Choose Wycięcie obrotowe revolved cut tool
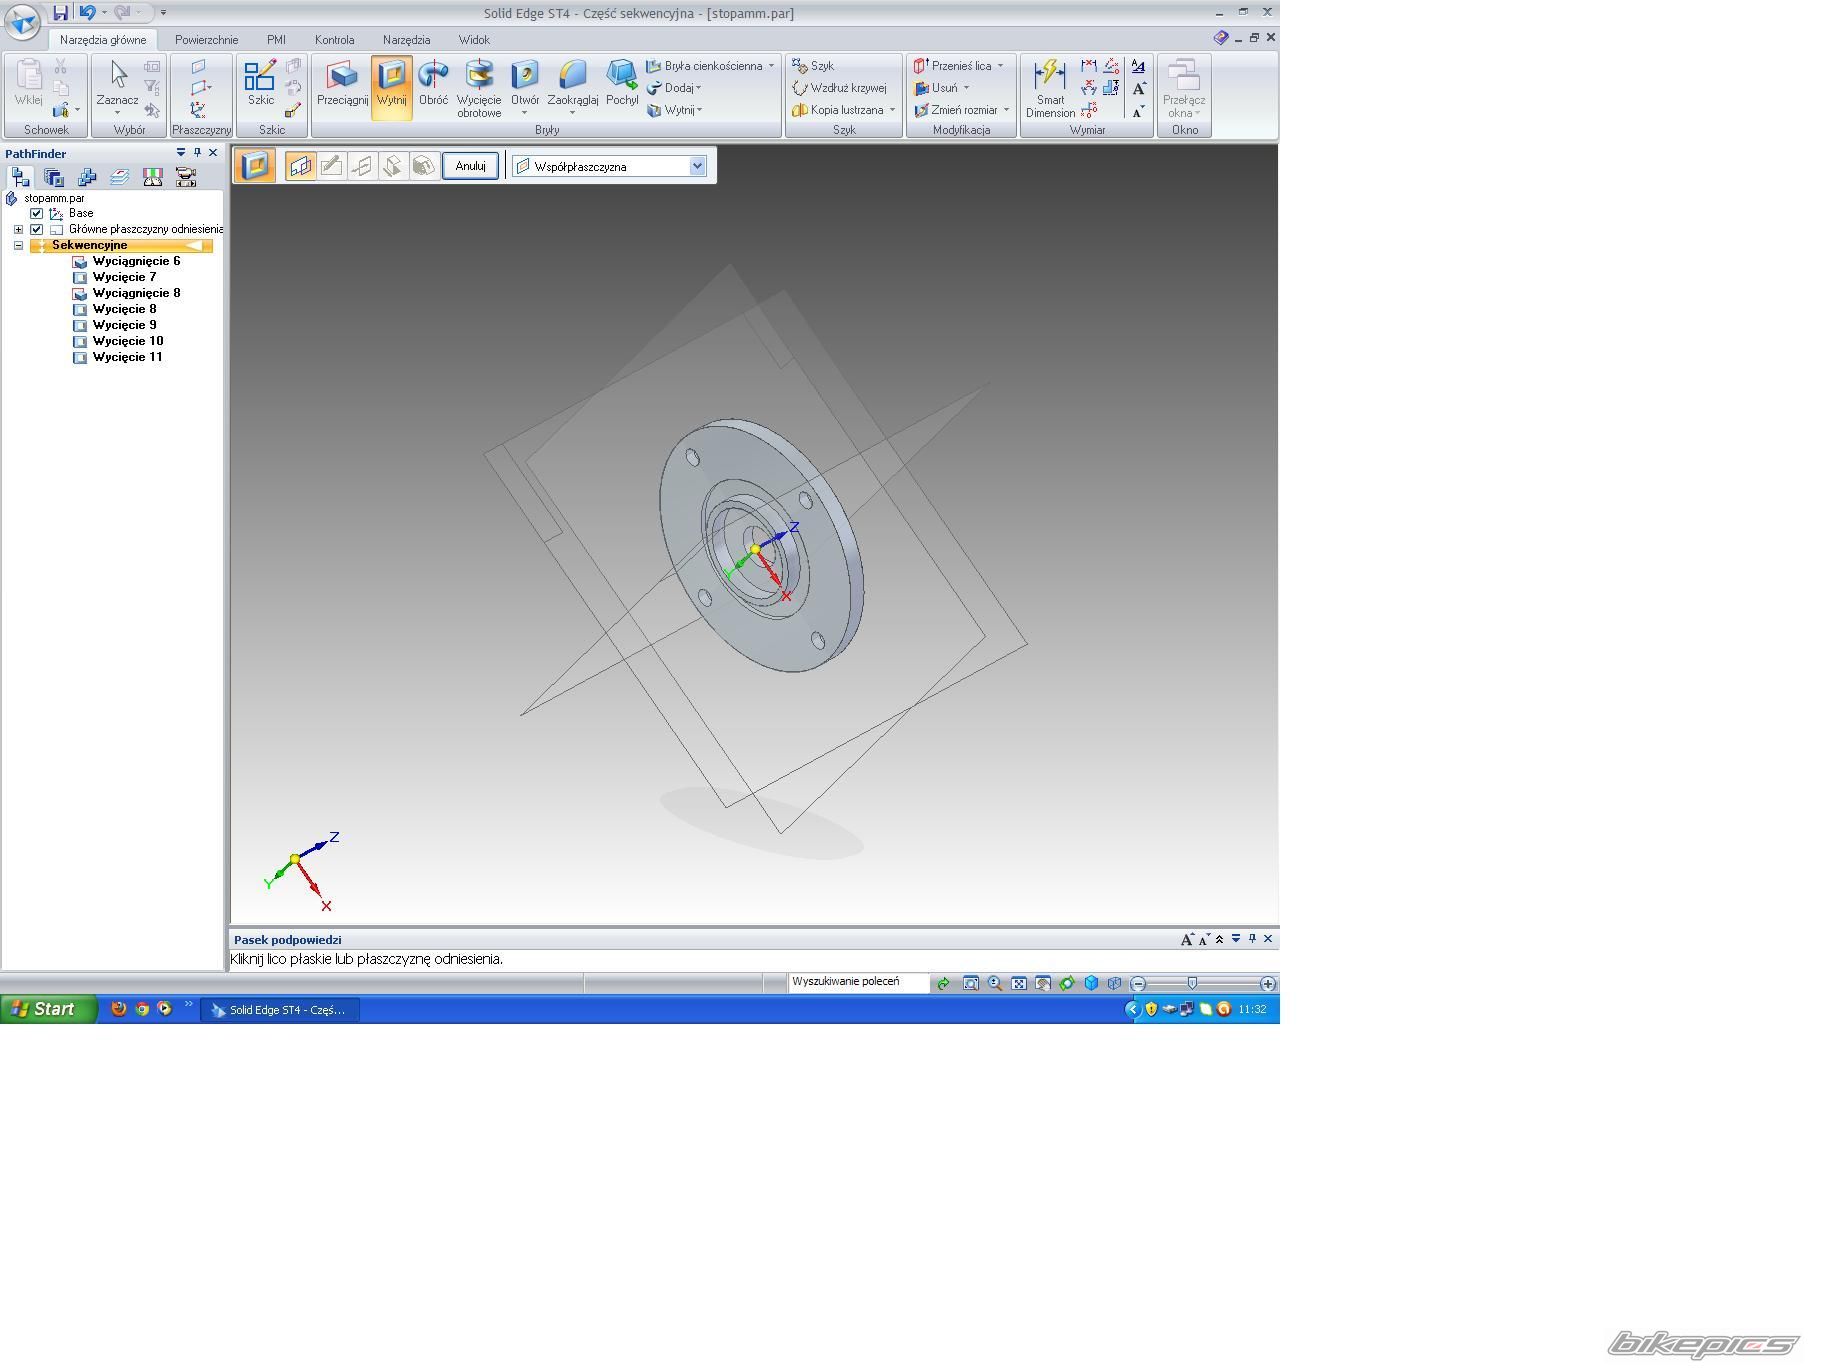This screenshot has width=1824, height=1368. (x=479, y=88)
